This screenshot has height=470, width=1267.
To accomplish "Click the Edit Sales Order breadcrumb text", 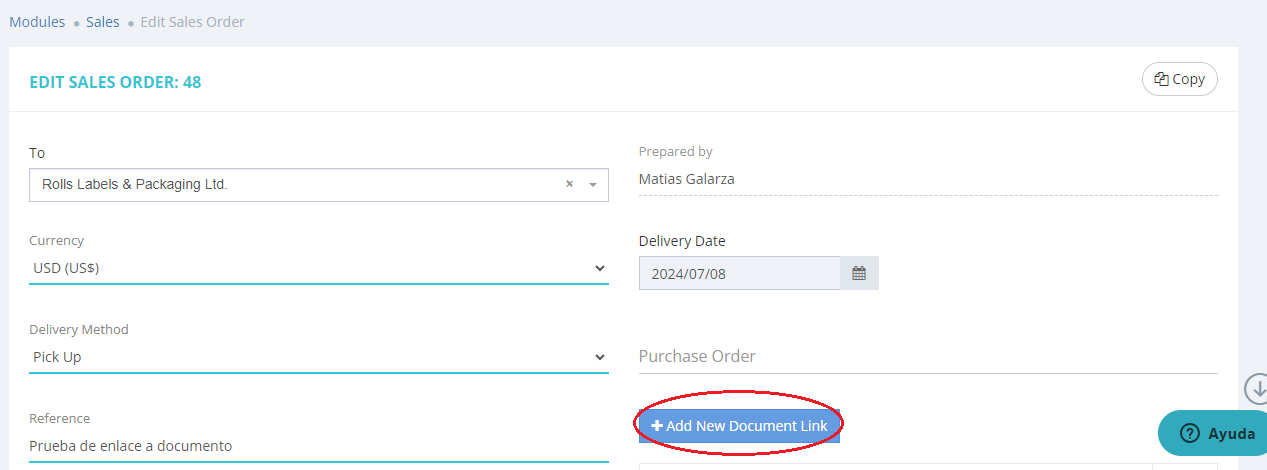I will pyautogui.click(x=192, y=22).
